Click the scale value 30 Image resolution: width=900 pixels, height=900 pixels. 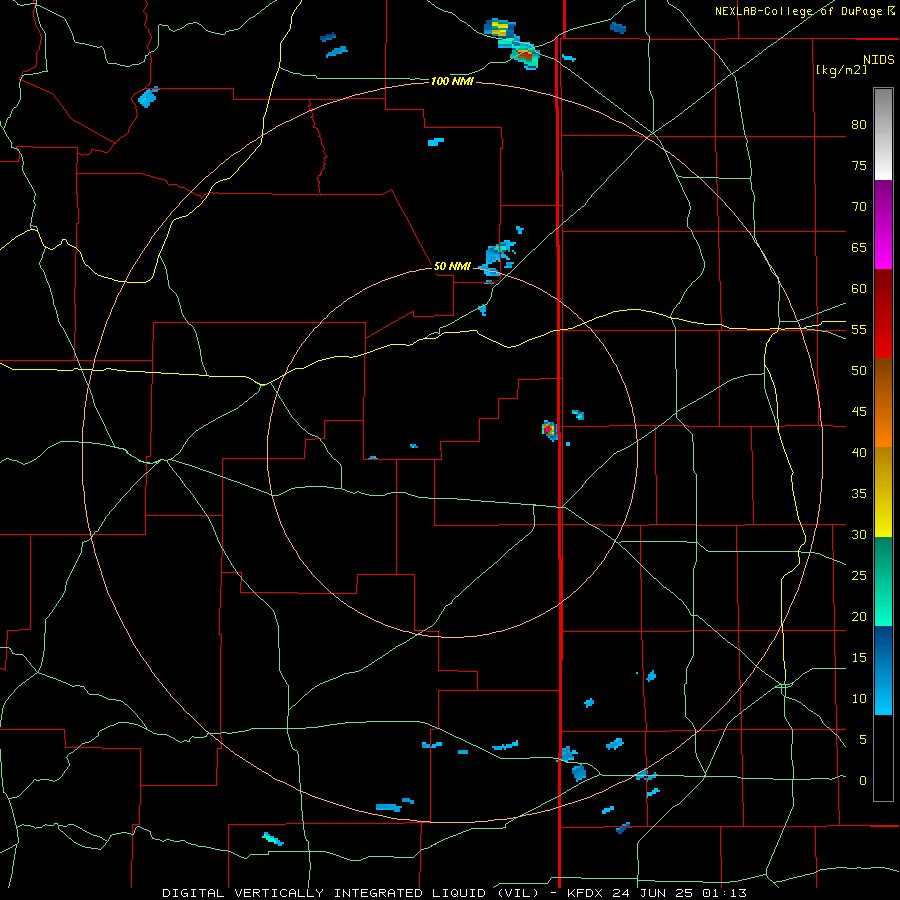[859, 534]
